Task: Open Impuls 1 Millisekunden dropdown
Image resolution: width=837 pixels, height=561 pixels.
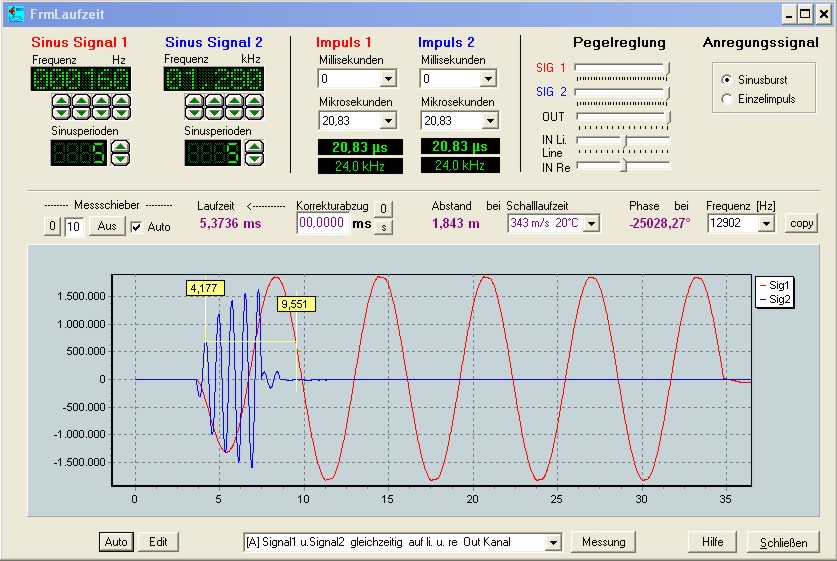Action: (389, 79)
